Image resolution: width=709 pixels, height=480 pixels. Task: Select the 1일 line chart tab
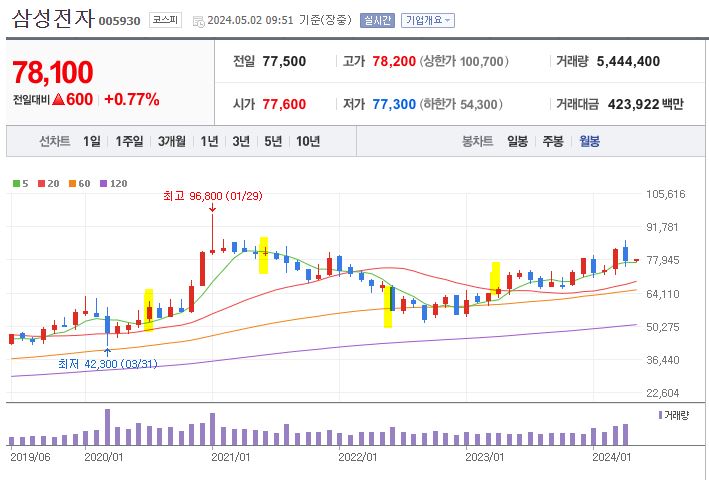[x=92, y=141]
